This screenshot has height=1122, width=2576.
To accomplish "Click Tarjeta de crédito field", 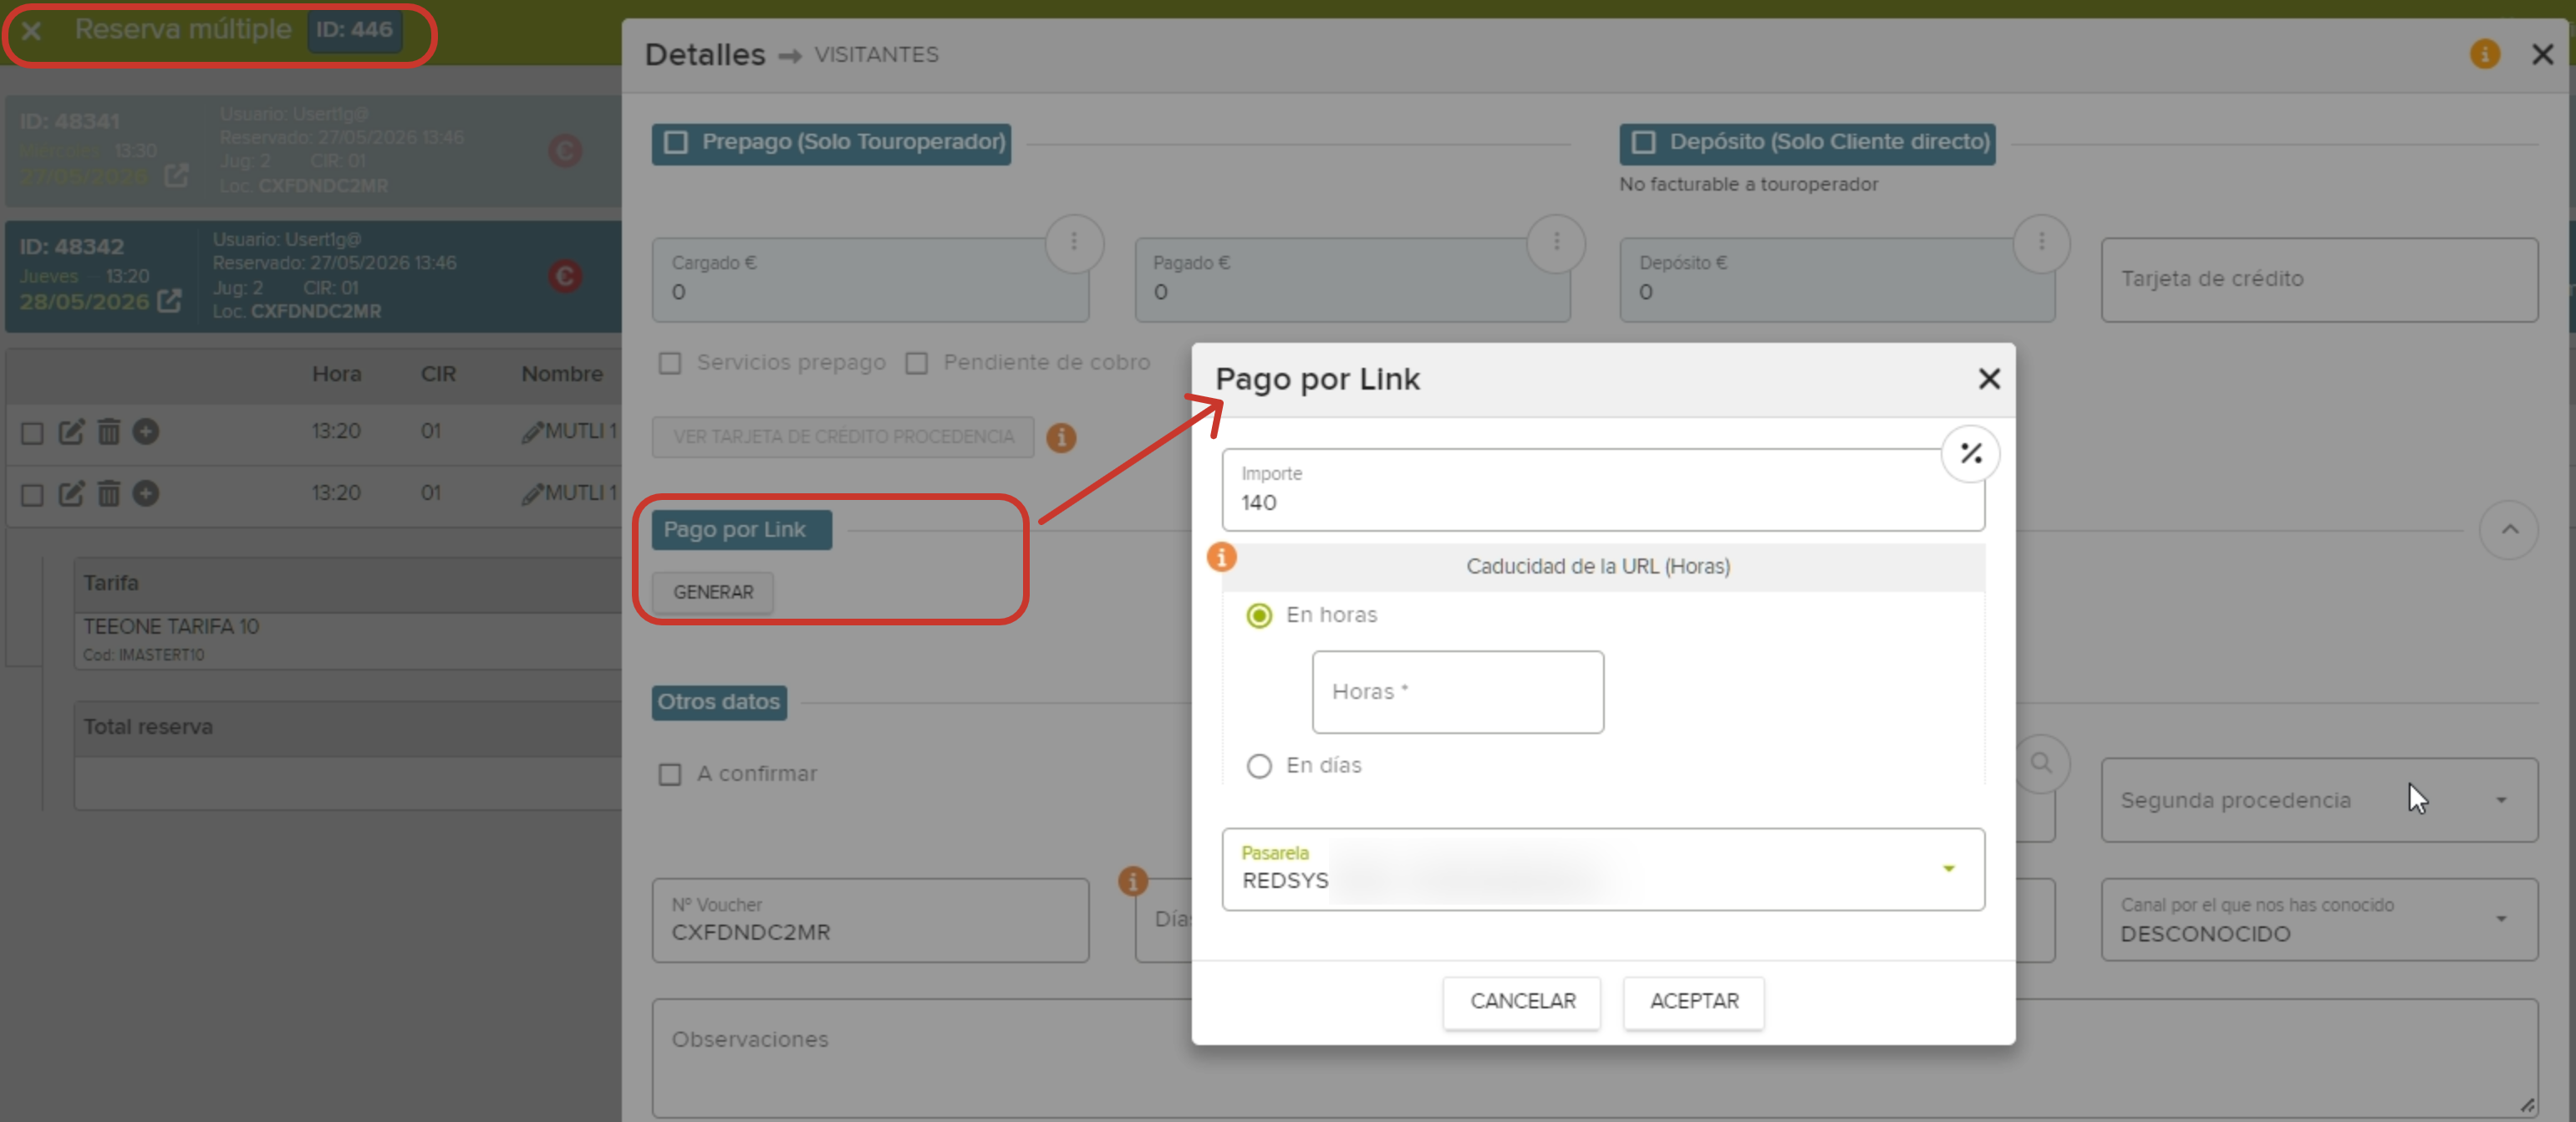I will pos(2319,280).
